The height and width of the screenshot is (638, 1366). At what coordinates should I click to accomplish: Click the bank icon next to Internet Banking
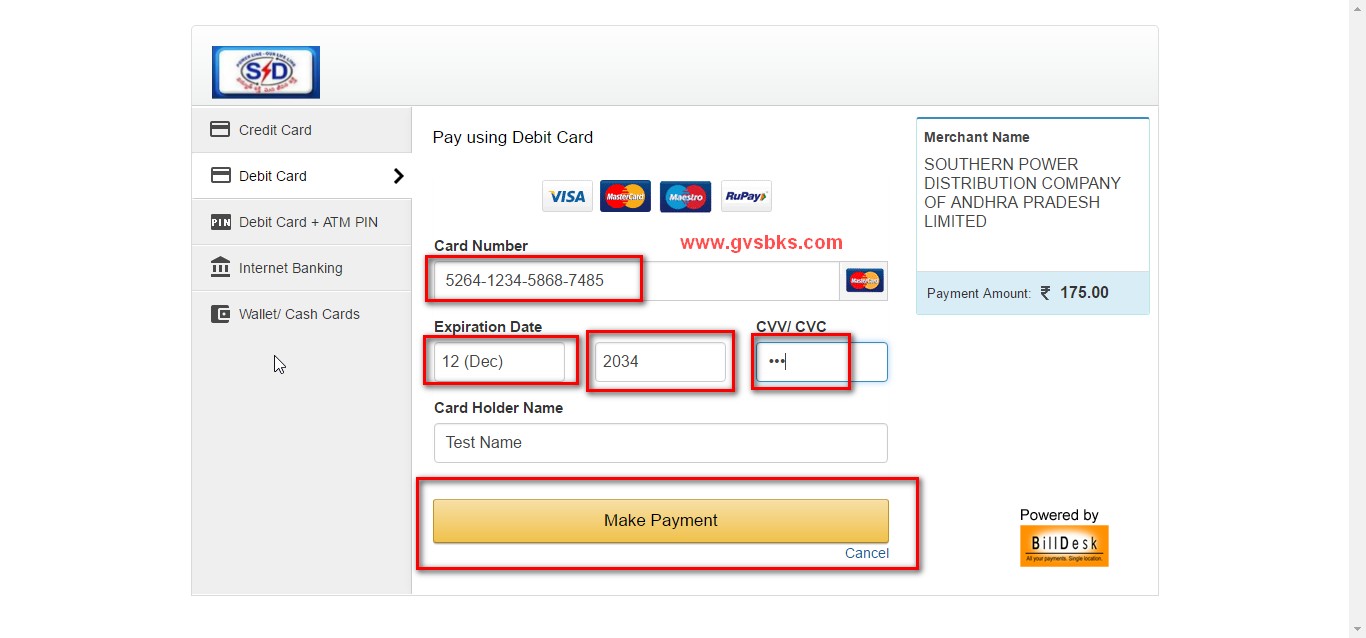[221, 267]
